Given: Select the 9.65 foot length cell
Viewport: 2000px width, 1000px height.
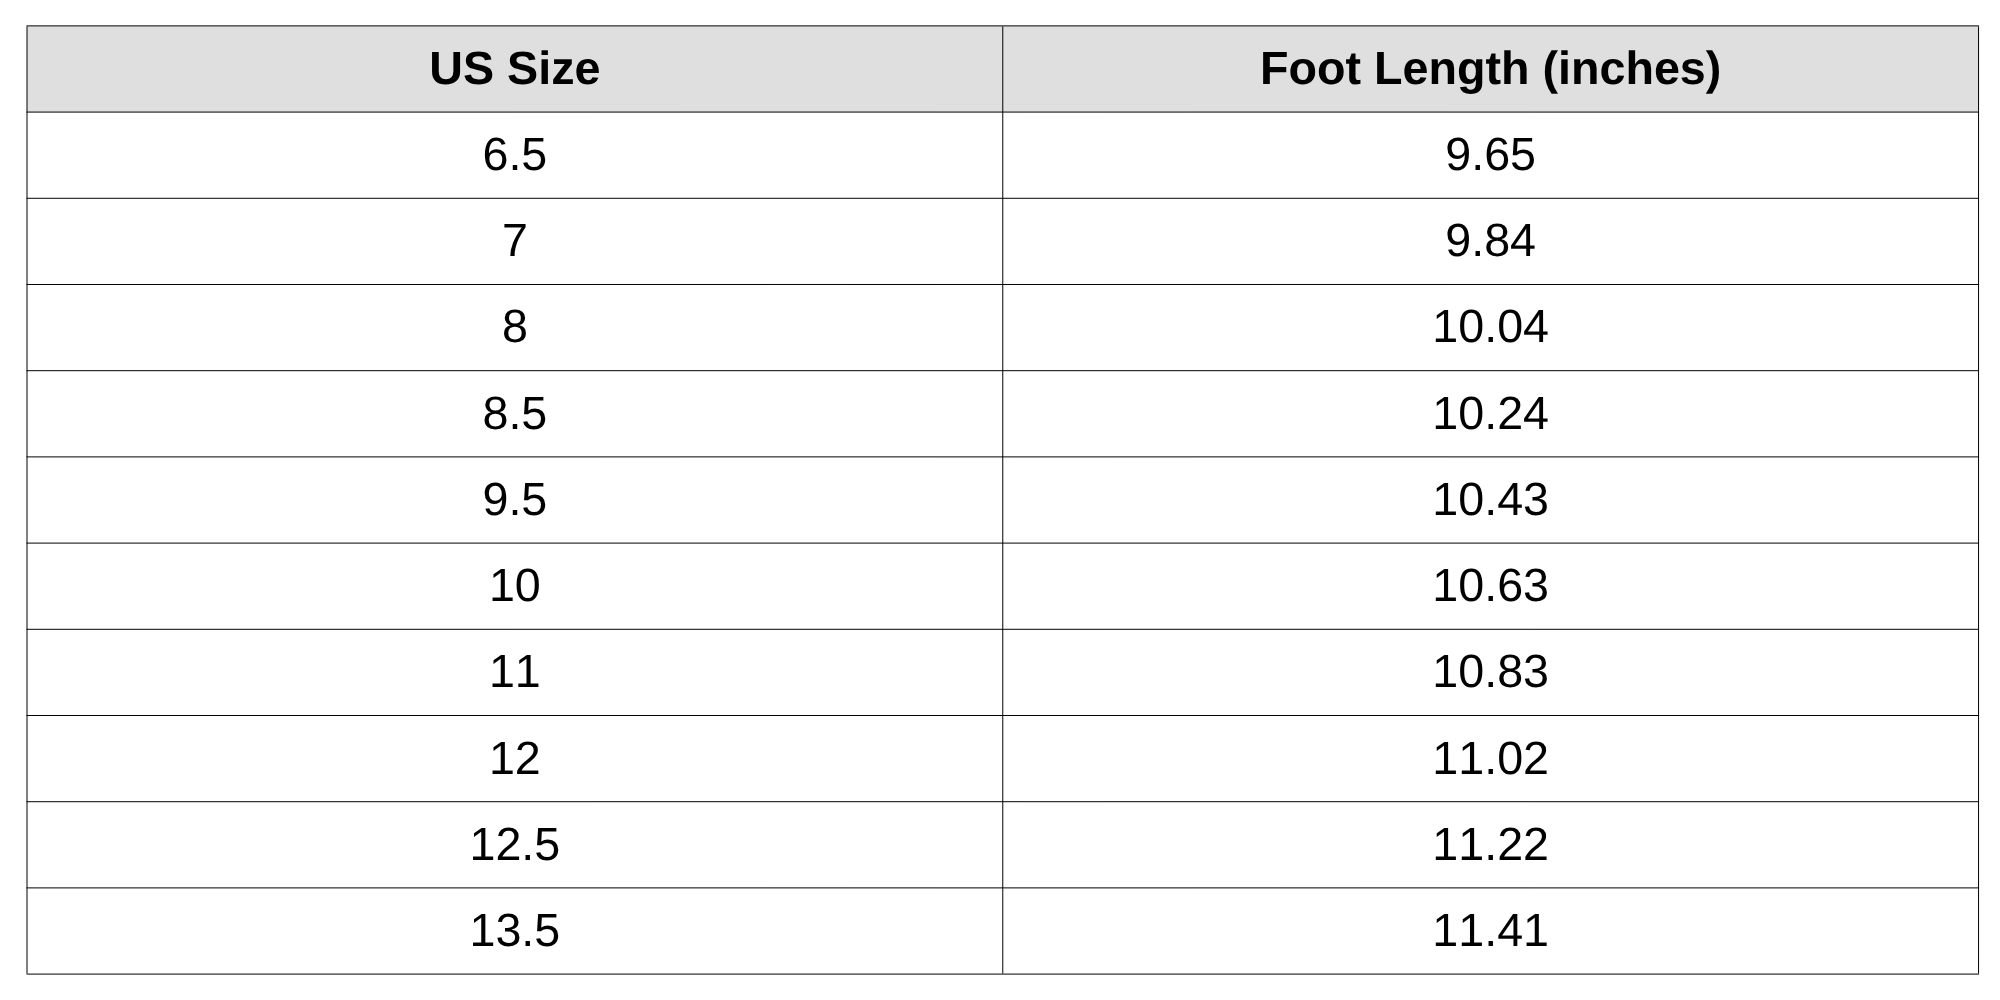Looking at the screenshot, I should pyautogui.click(x=1490, y=155).
